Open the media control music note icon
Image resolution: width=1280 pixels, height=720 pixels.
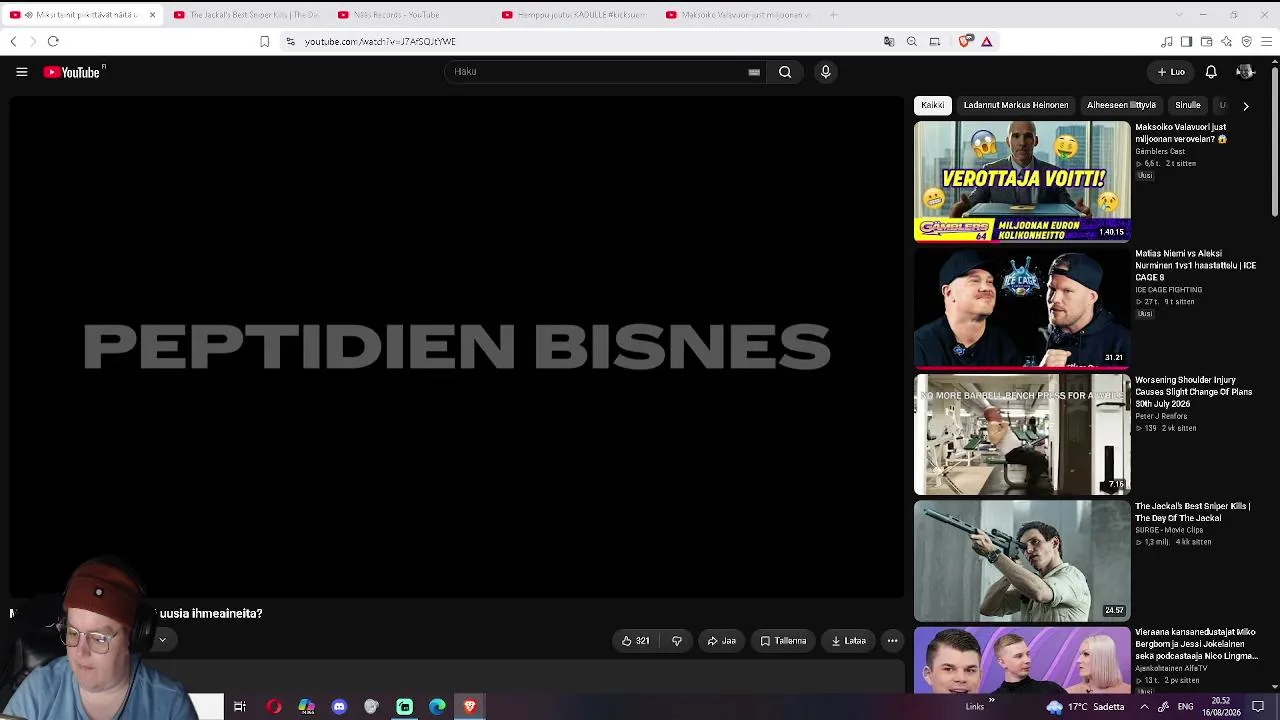1166,41
